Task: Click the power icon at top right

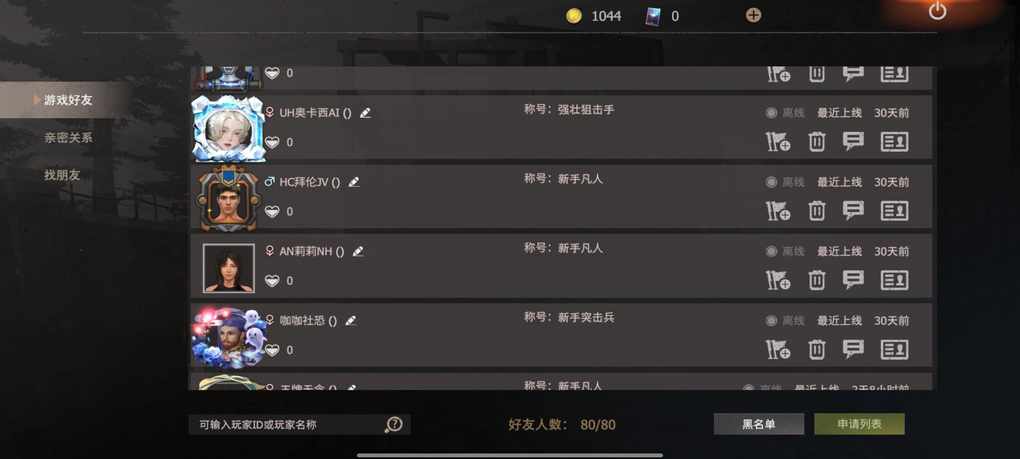Action: tap(937, 11)
